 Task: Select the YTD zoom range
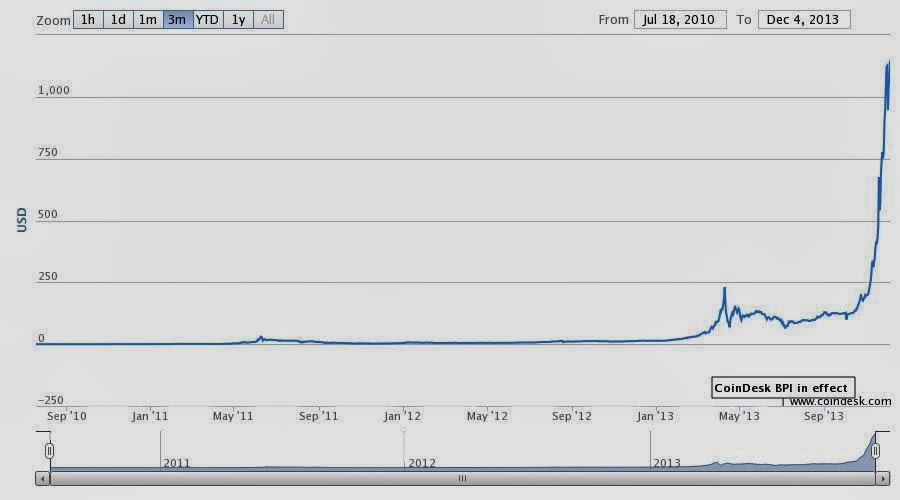click(x=208, y=20)
